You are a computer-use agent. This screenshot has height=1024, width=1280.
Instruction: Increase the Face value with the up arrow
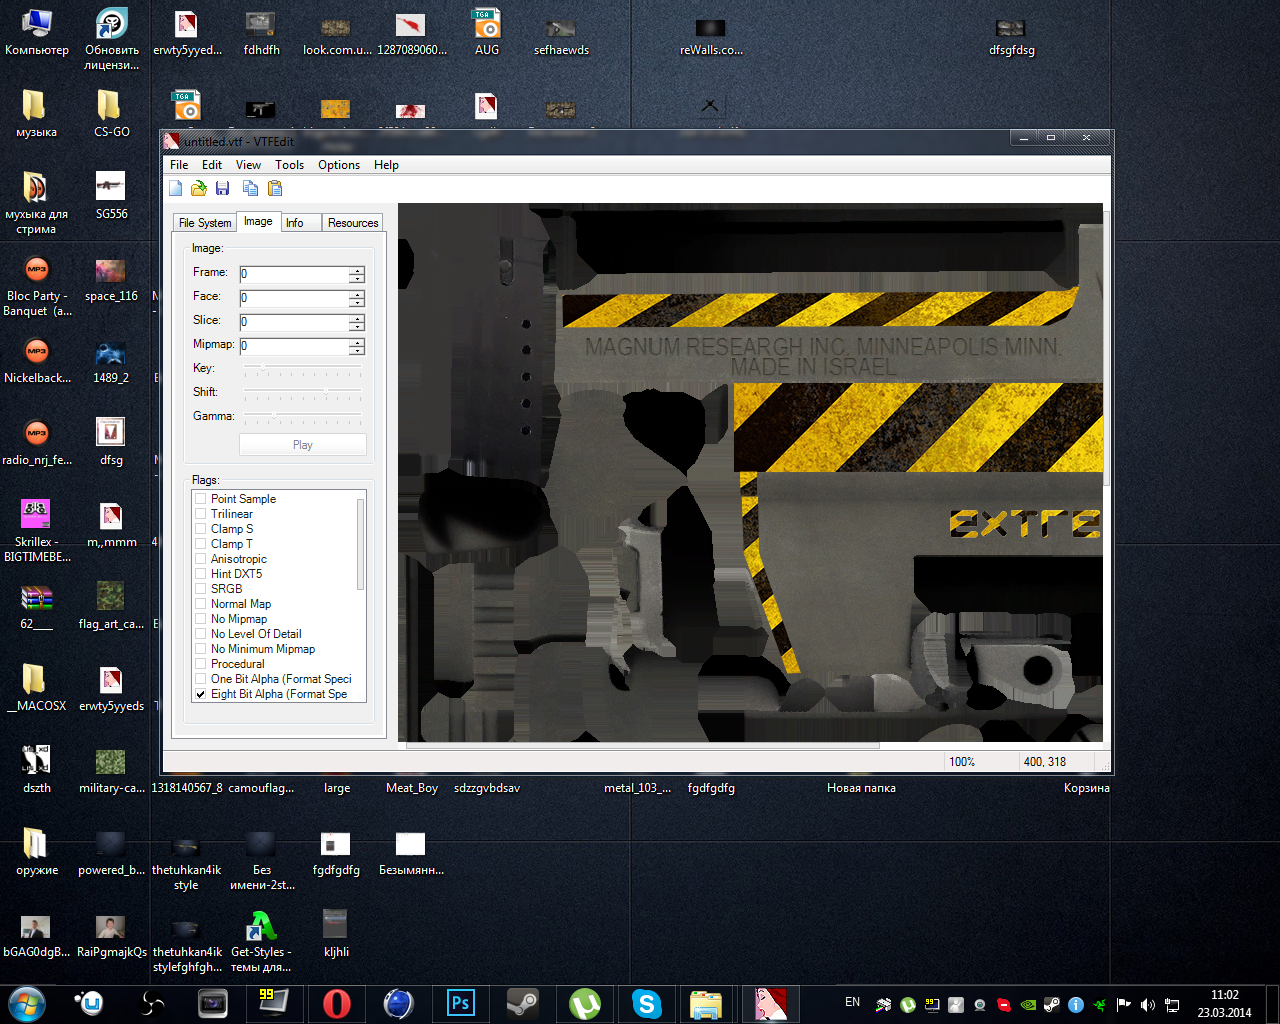coord(357,294)
